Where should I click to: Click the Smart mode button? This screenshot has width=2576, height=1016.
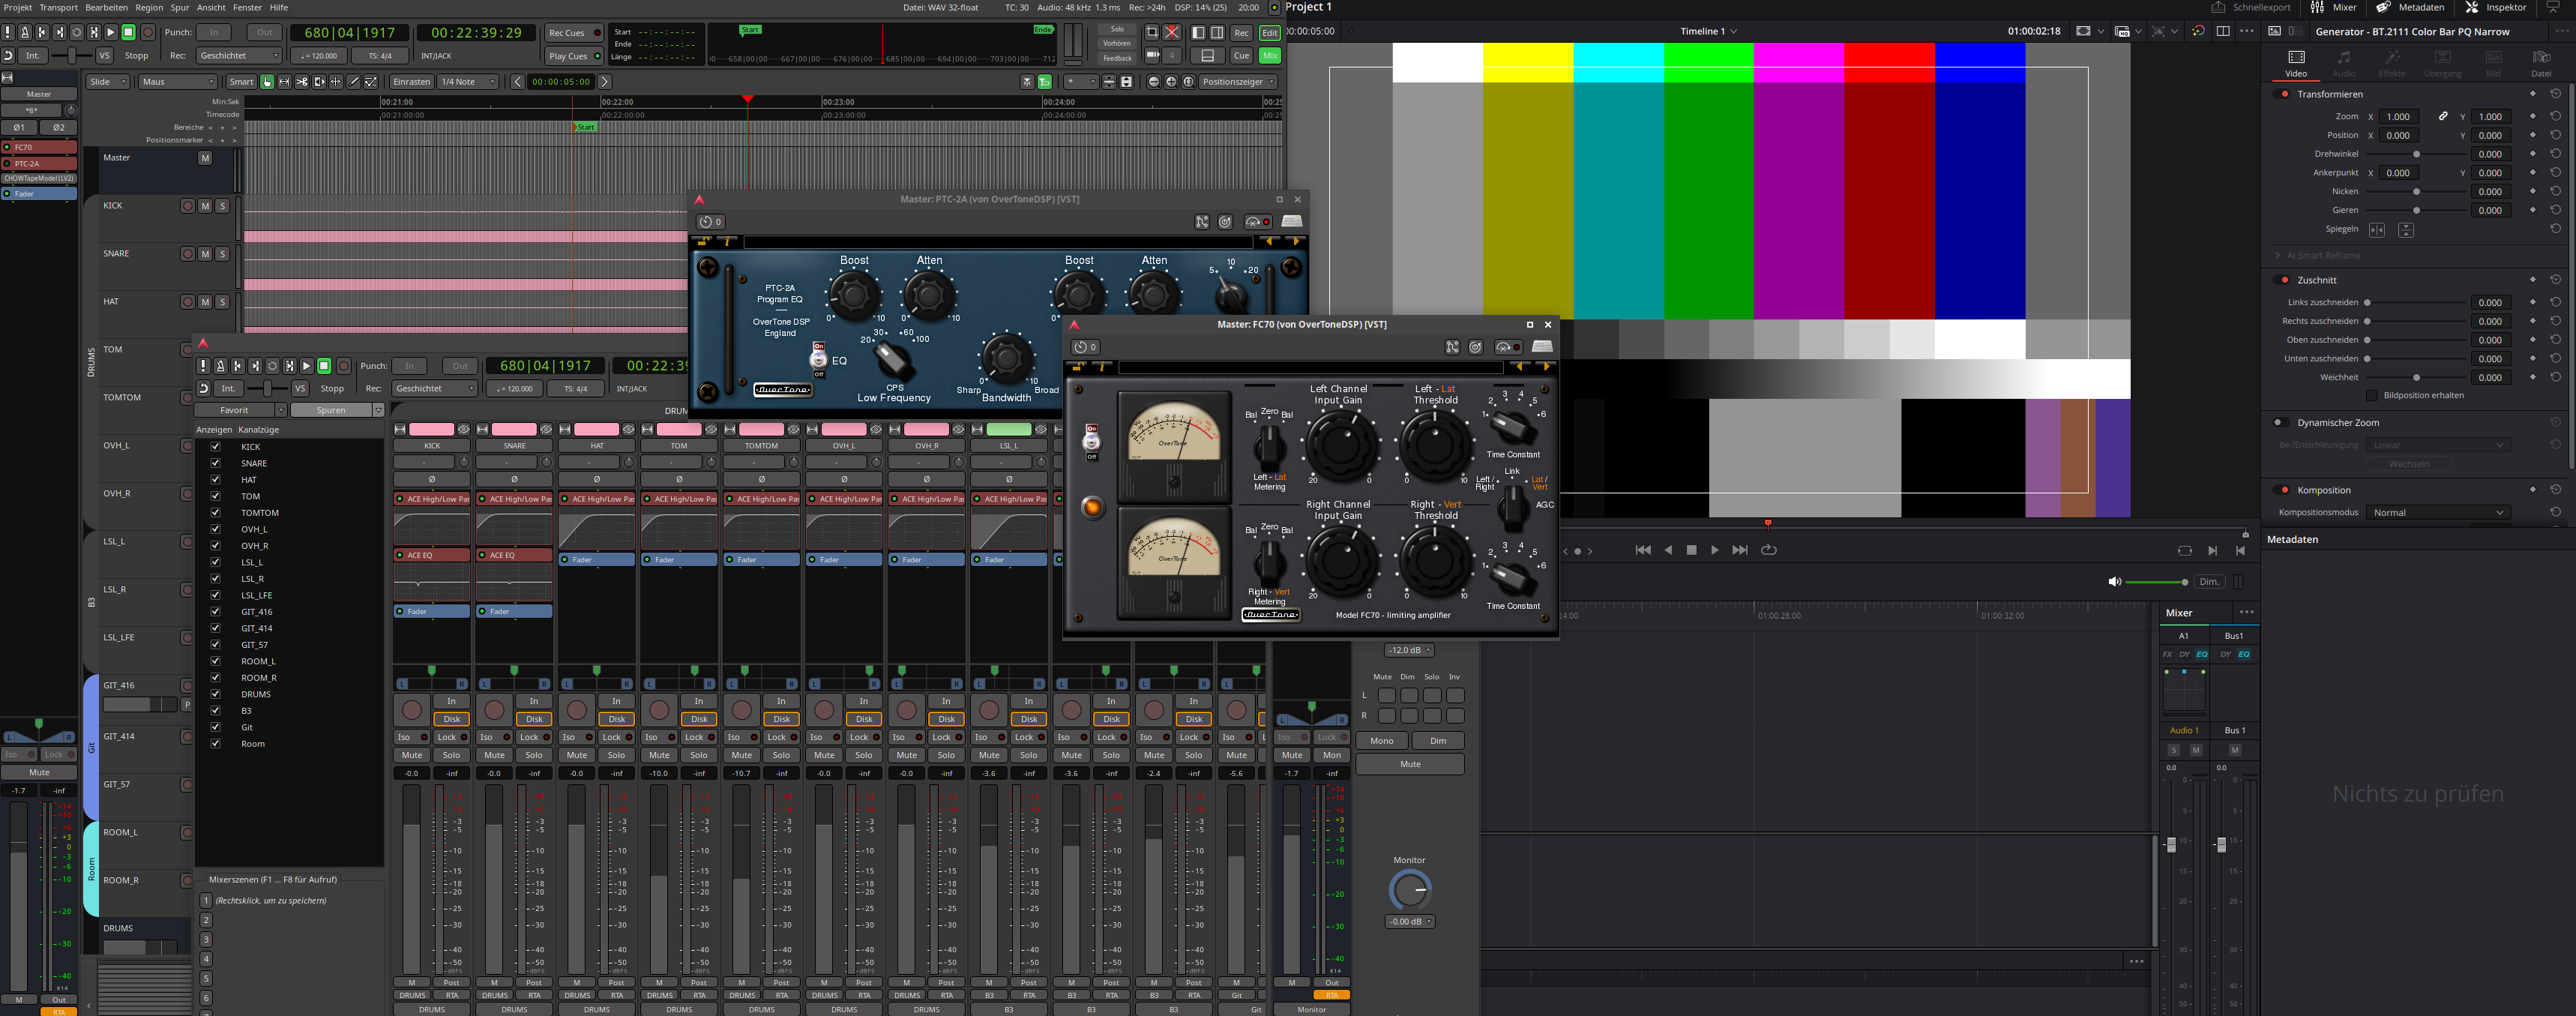[x=241, y=82]
